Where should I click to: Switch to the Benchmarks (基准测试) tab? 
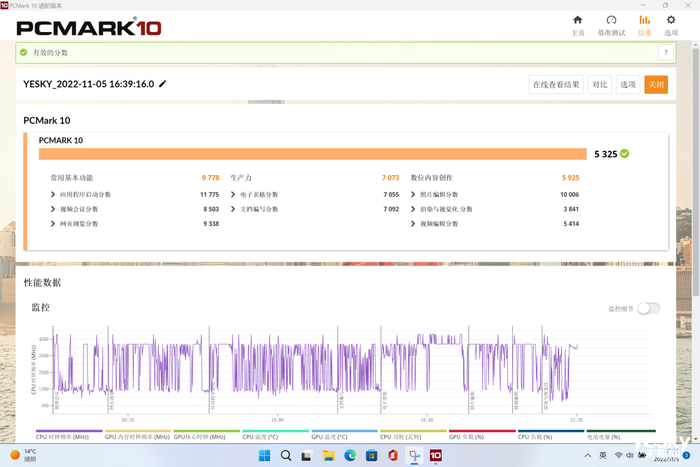pyautogui.click(x=611, y=25)
